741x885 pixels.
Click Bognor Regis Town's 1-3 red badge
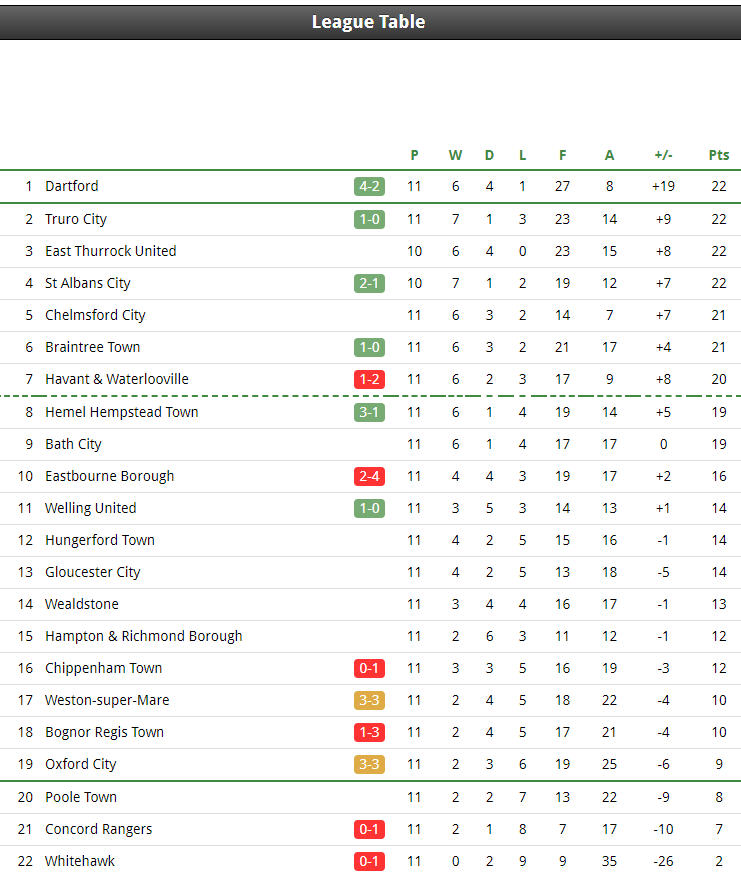pos(369,732)
